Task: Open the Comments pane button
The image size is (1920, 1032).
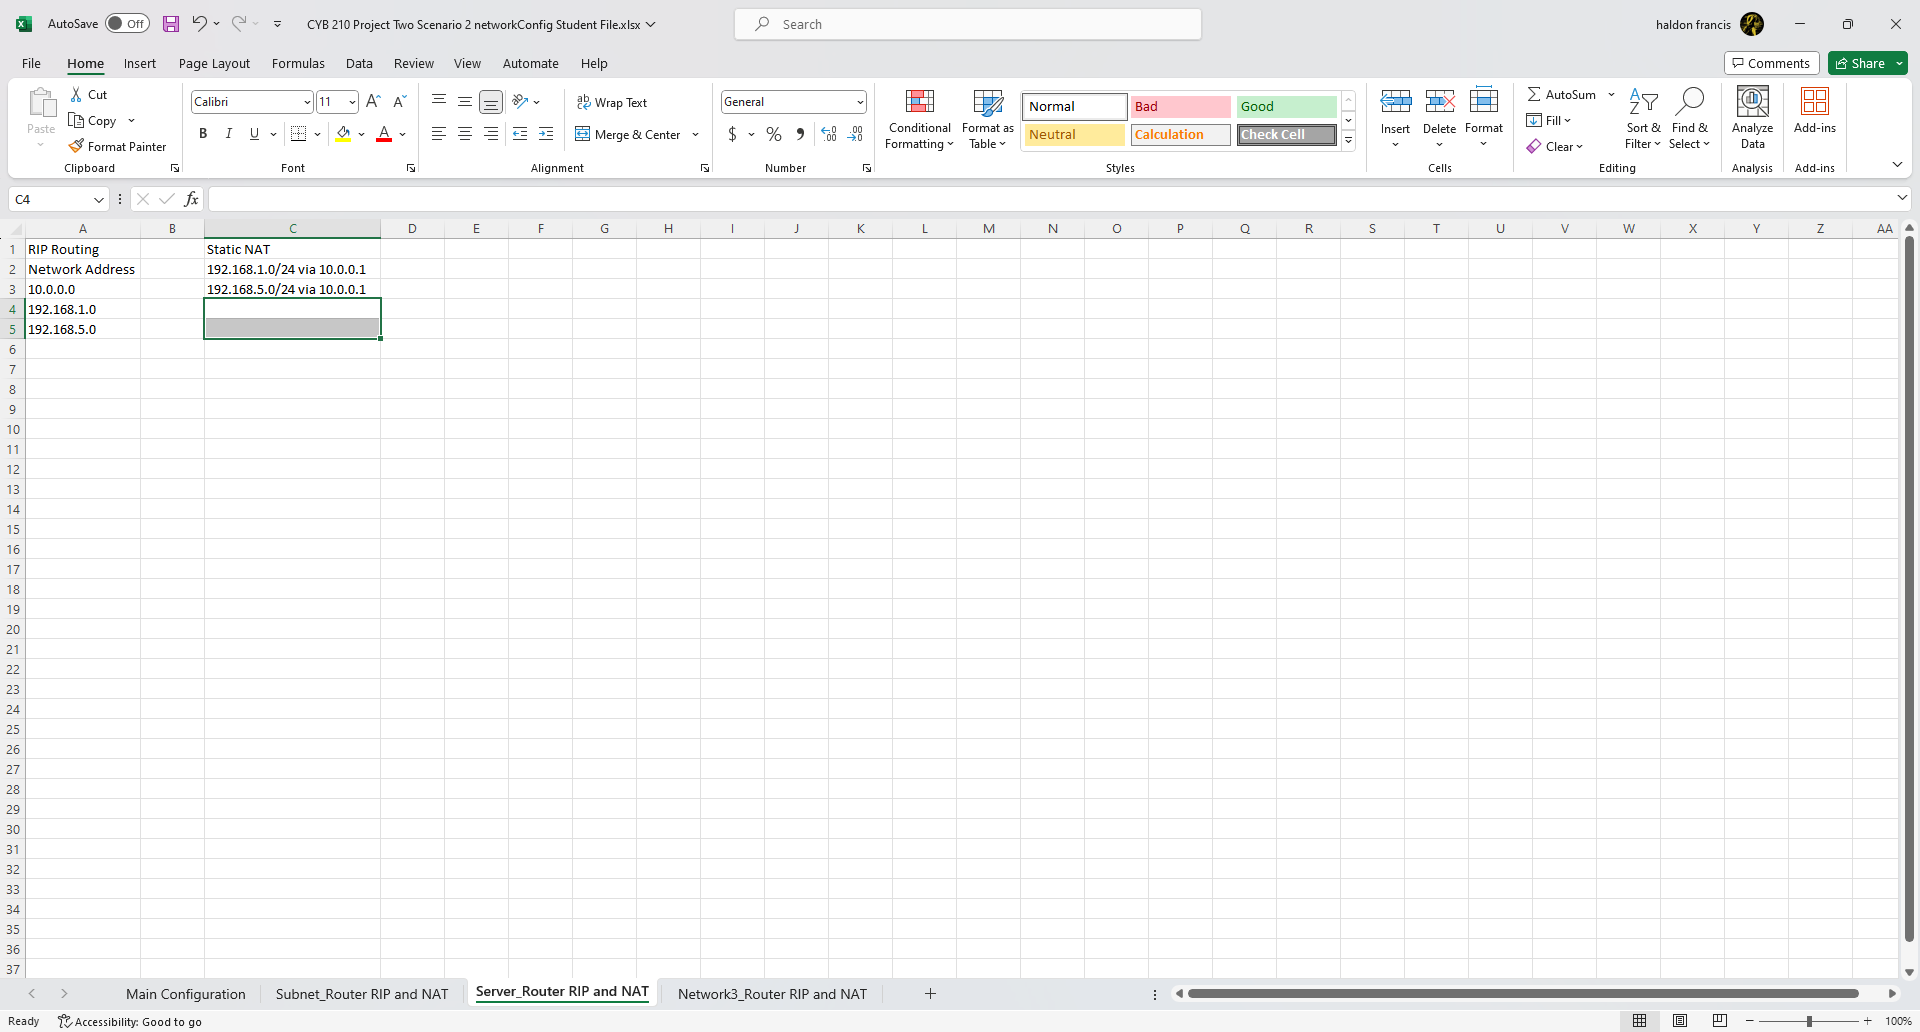Action: (1771, 63)
